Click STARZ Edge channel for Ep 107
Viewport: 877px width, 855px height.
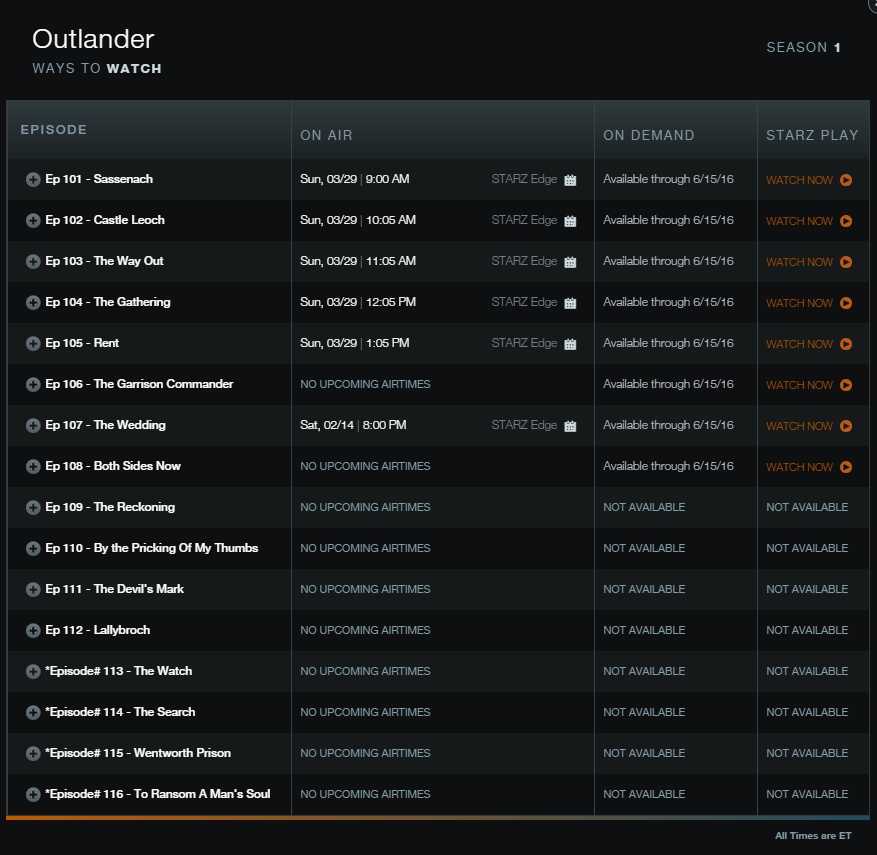coord(524,425)
